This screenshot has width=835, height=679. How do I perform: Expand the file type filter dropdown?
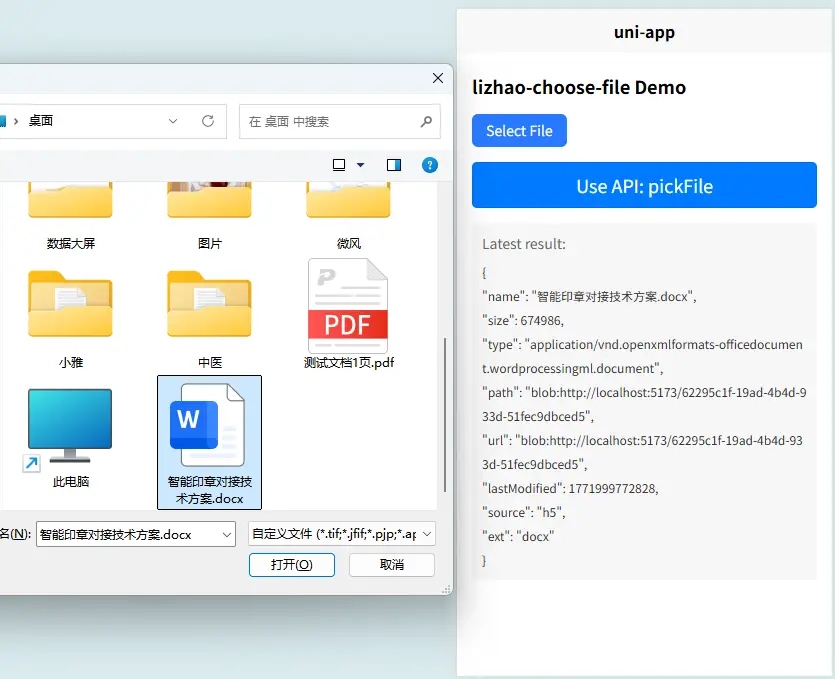(x=428, y=535)
